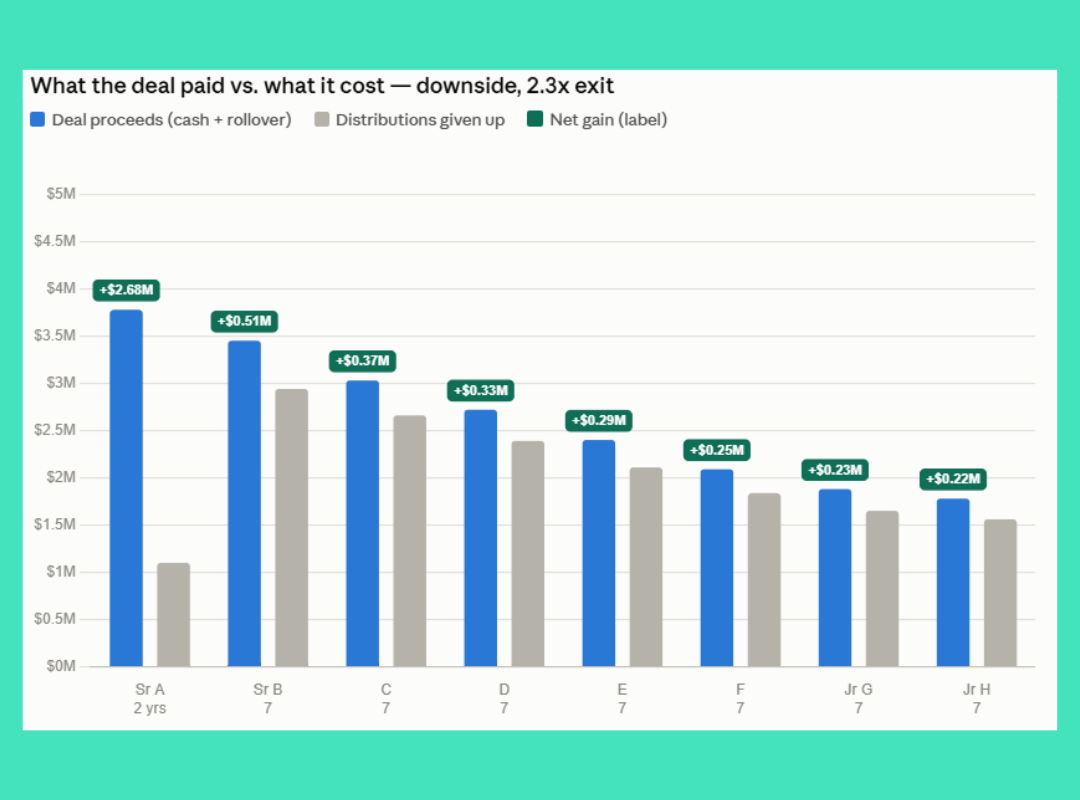This screenshot has height=800, width=1080.
Task: Click the 'D' x-axis category label
Action: pos(504,689)
